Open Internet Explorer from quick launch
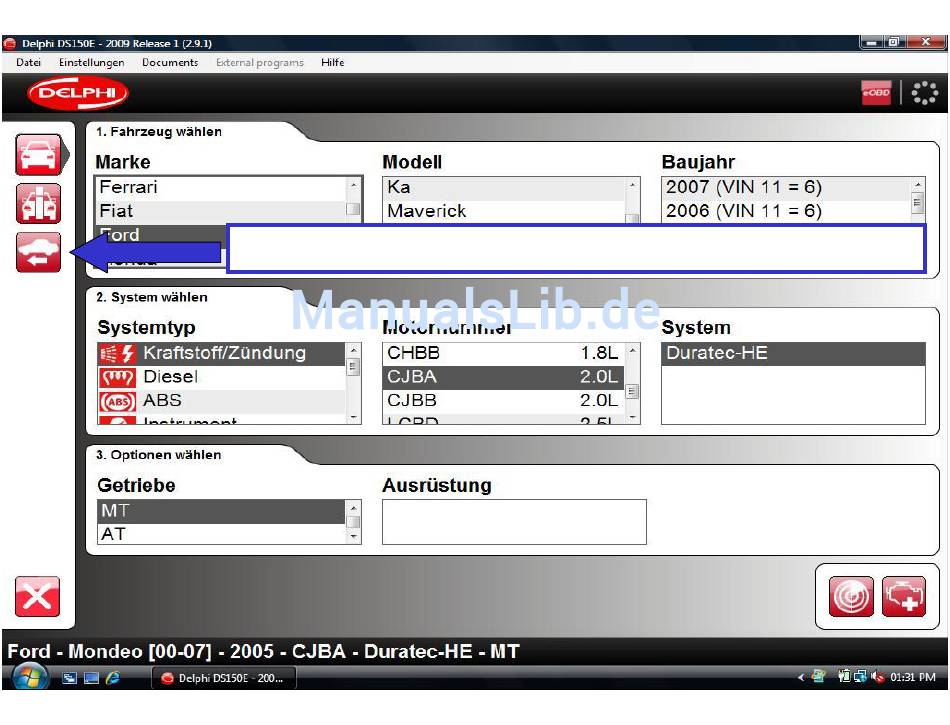 pos(113,678)
